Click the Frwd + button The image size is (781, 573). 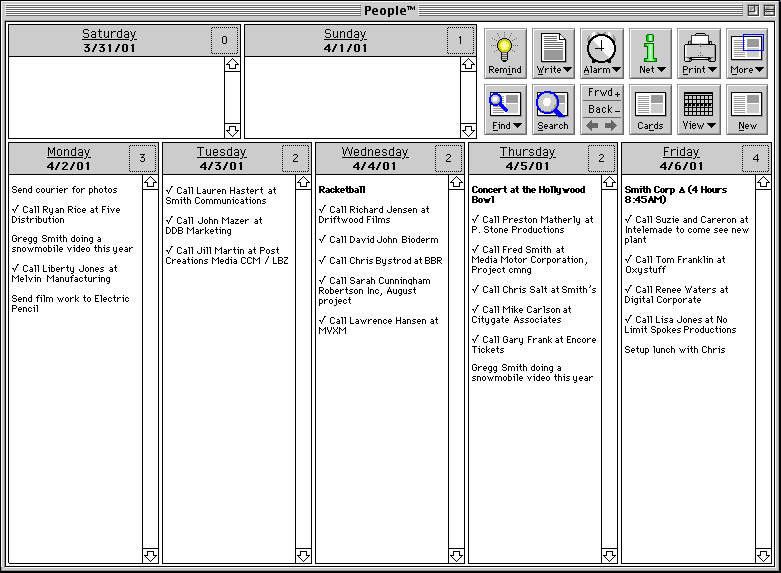(x=602, y=93)
